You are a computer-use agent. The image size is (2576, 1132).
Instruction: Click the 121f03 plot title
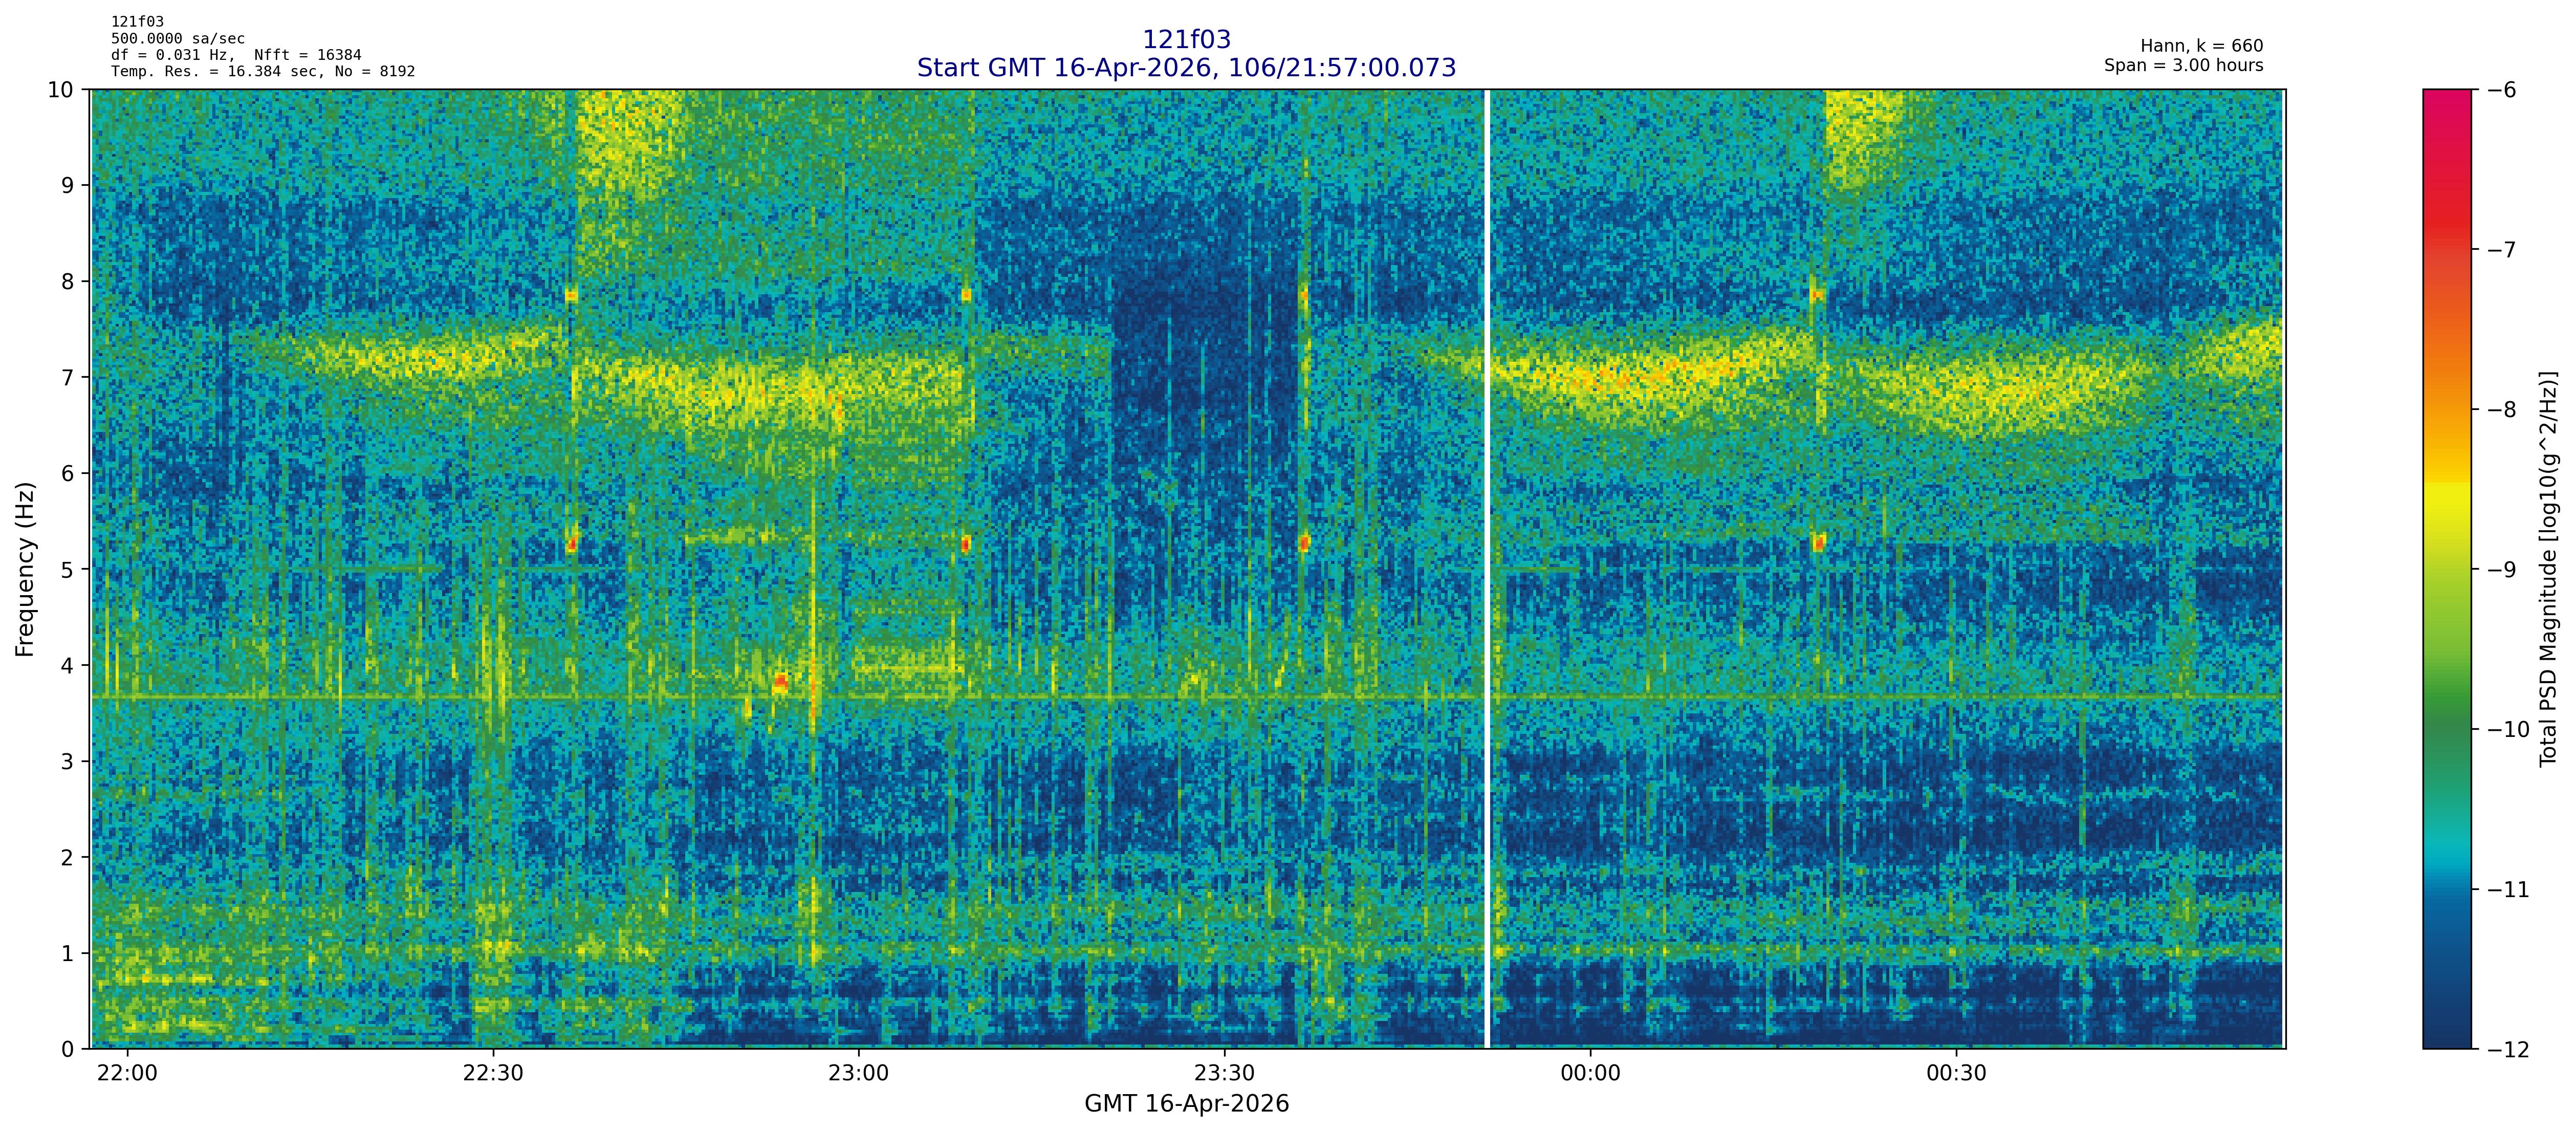click(x=1186, y=40)
